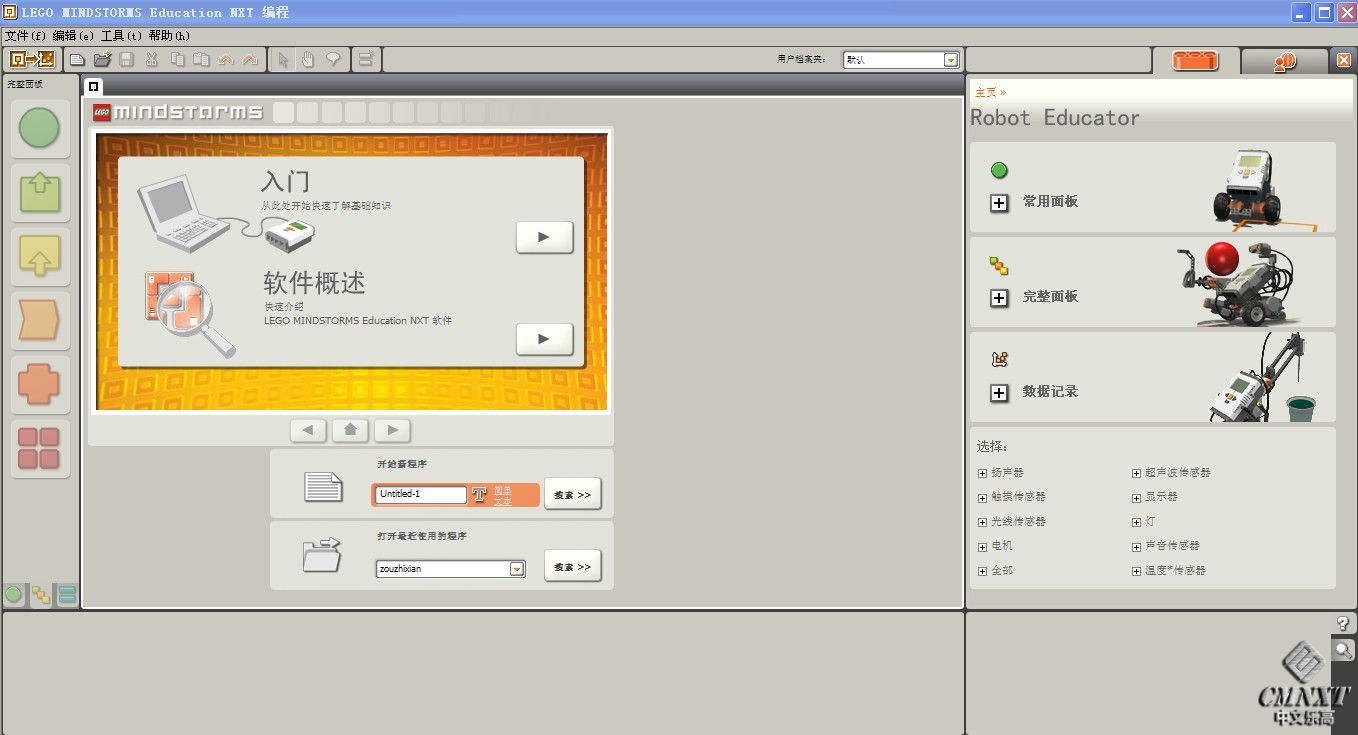Click the open recent program button beside zouzhixian
The image size is (1358, 735).
click(572, 566)
